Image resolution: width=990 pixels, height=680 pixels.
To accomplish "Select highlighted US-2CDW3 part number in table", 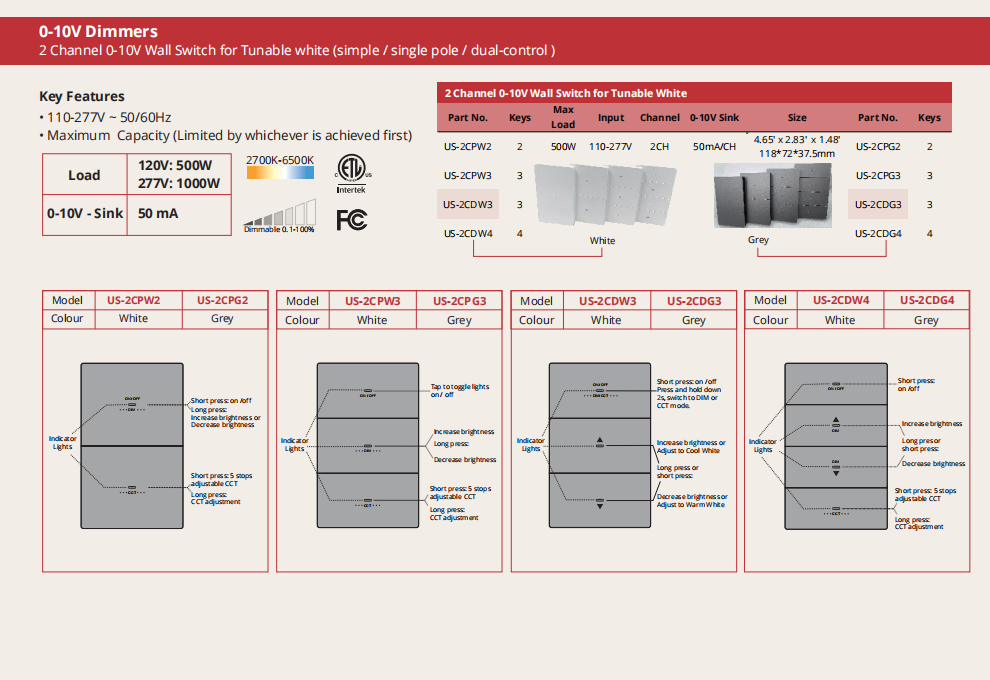I will point(468,204).
